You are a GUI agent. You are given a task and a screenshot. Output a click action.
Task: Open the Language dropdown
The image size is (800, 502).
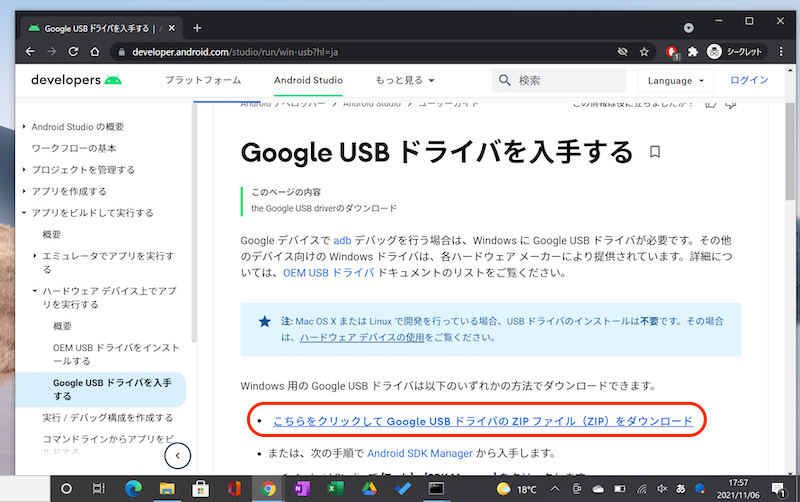click(676, 80)
